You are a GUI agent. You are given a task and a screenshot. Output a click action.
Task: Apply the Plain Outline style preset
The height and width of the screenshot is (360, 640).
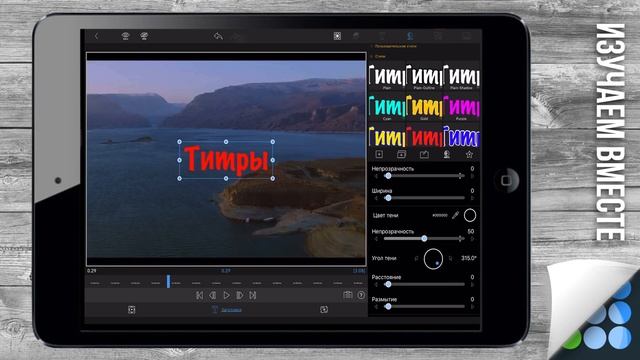[424, 77]
